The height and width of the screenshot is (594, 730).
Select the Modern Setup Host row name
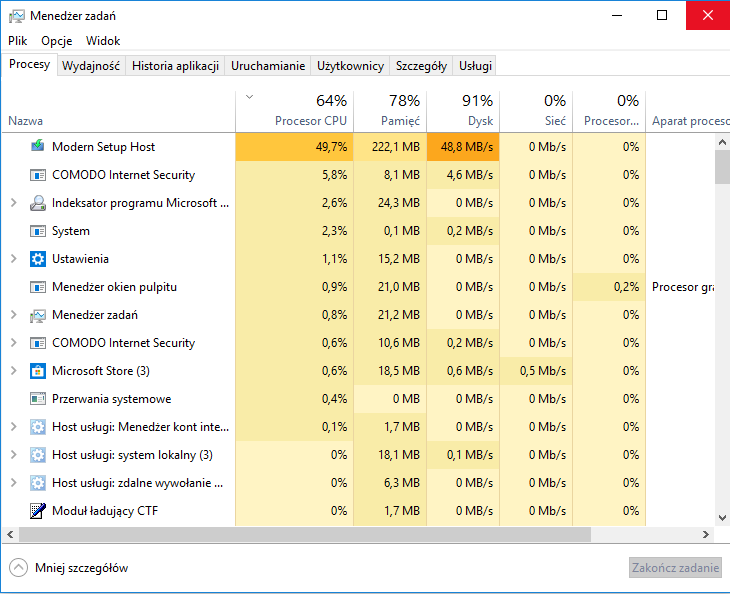click(x=103, y=147)
